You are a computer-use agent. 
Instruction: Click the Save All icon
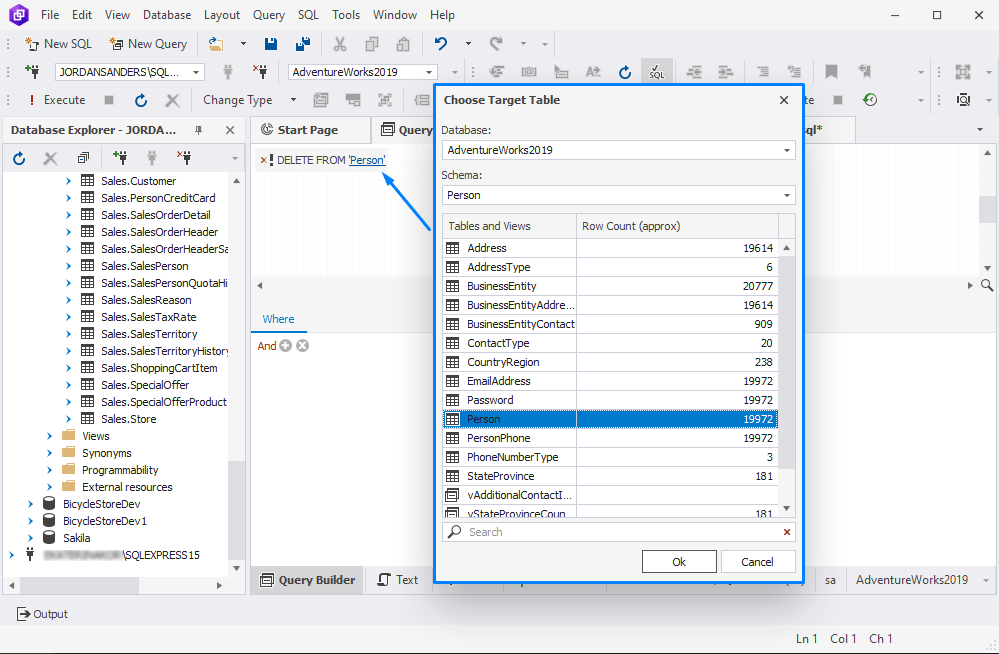303,44
